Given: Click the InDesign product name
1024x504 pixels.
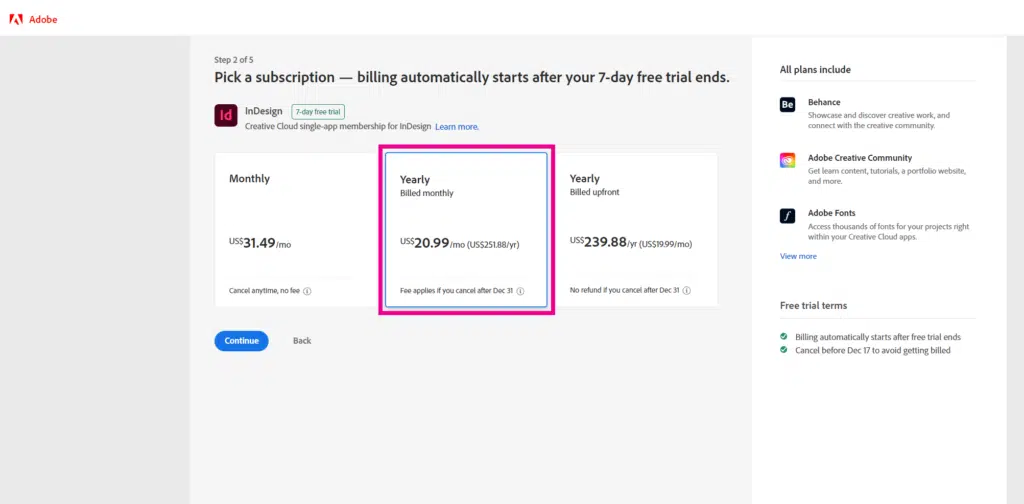Looking at the screenshot, I should point(264,112).
